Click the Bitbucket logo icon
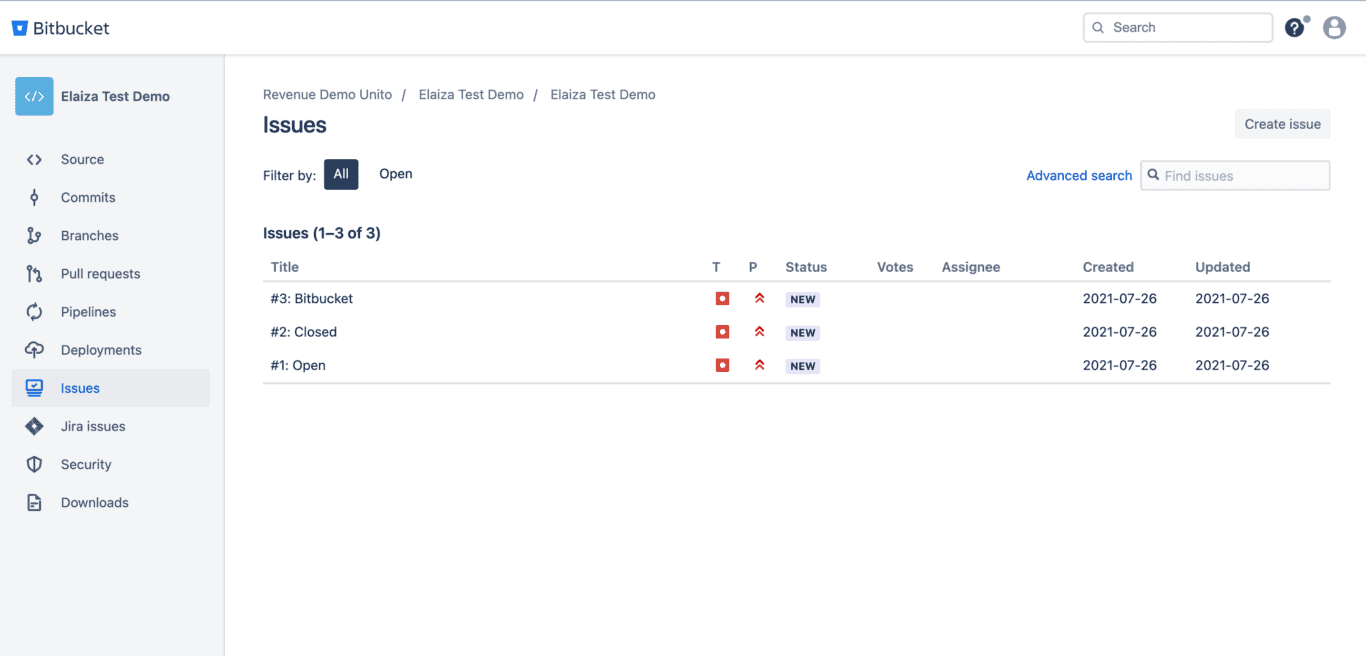Screen dimensions: 1366x656 point(20,28)
